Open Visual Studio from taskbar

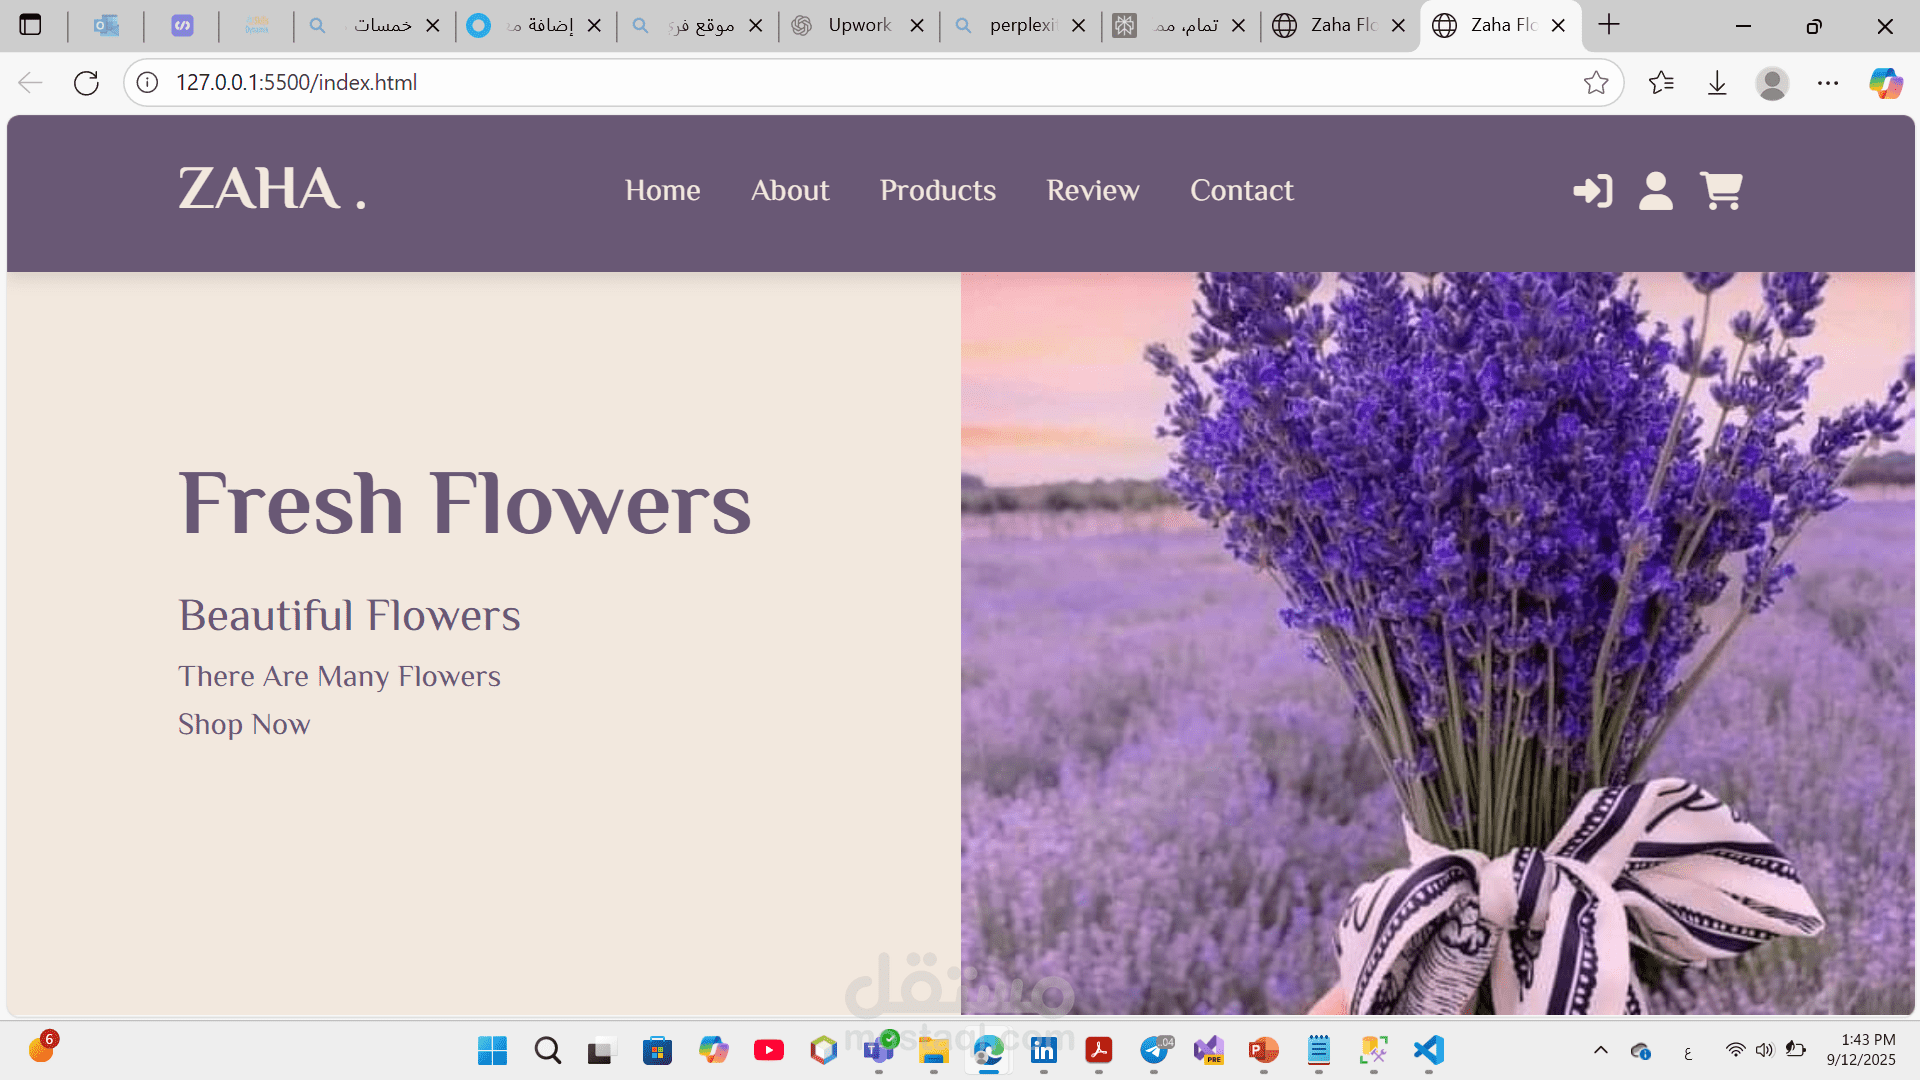point(1209,1050)
